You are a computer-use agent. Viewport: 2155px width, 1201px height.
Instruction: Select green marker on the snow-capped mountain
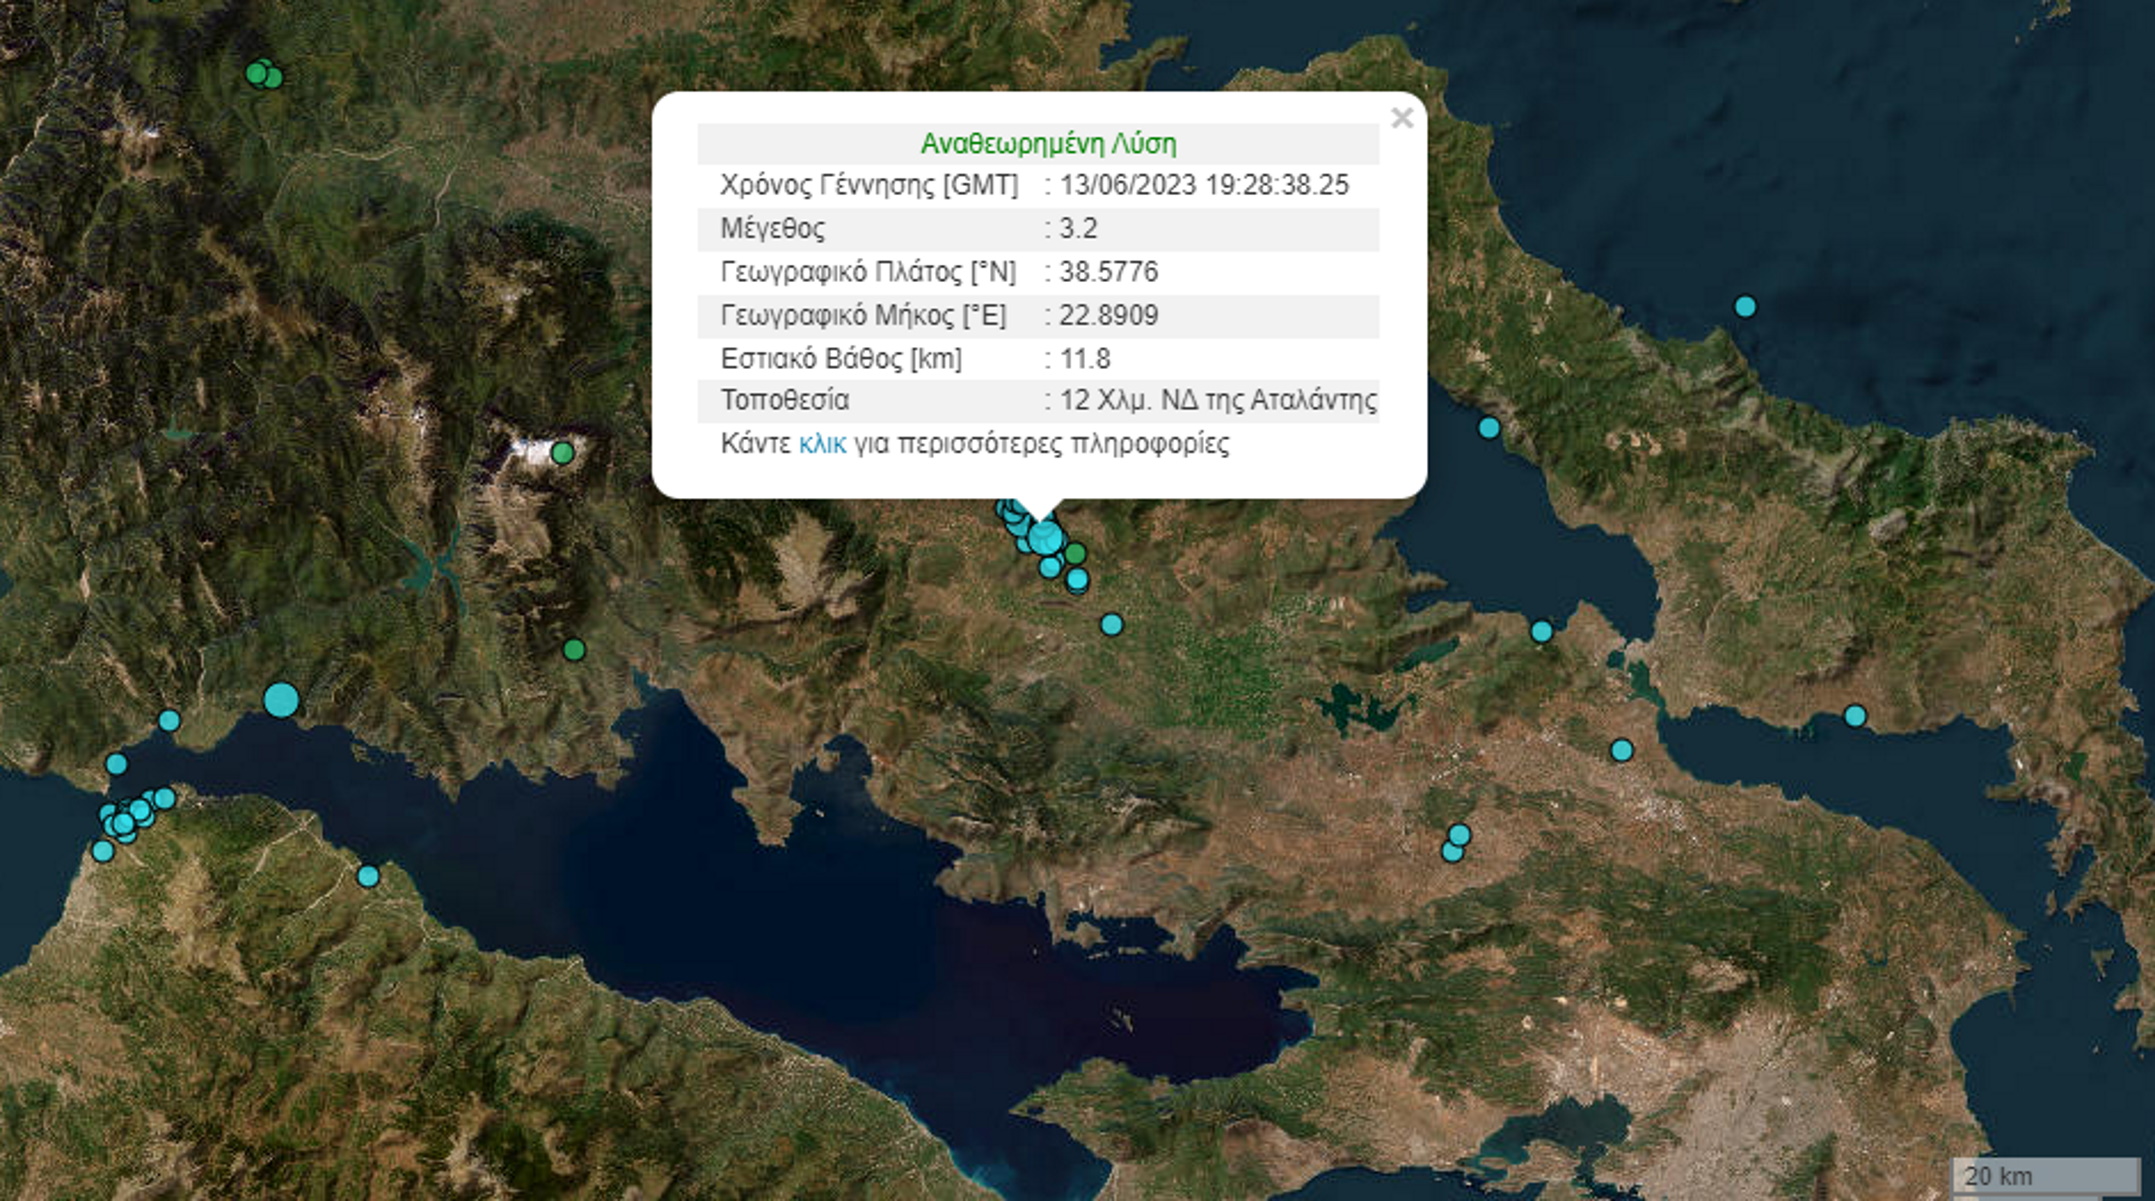tap(563, 453)
